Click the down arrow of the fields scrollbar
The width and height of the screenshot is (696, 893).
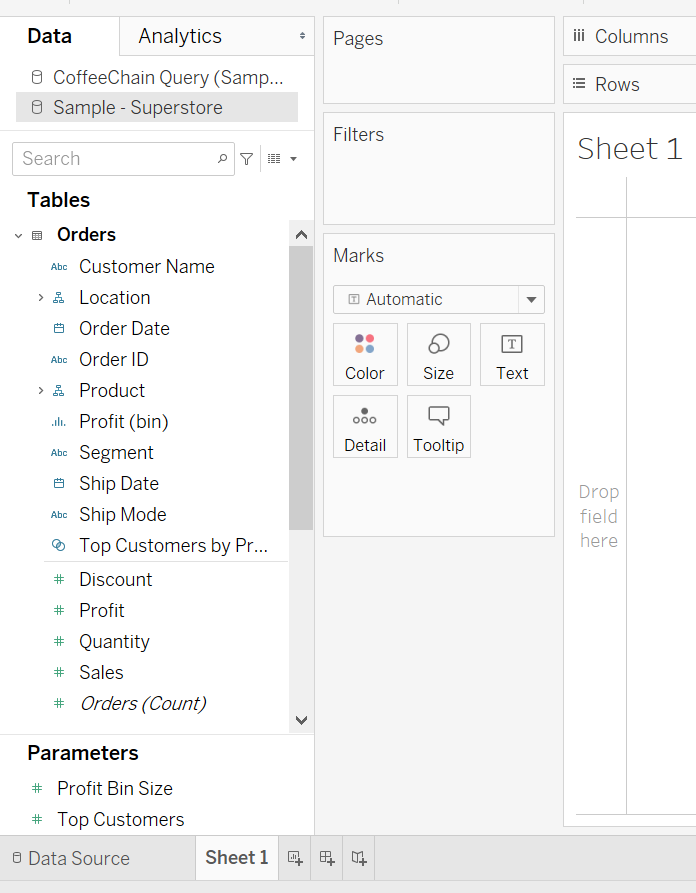pyautogui.click(x=301, y=719)
